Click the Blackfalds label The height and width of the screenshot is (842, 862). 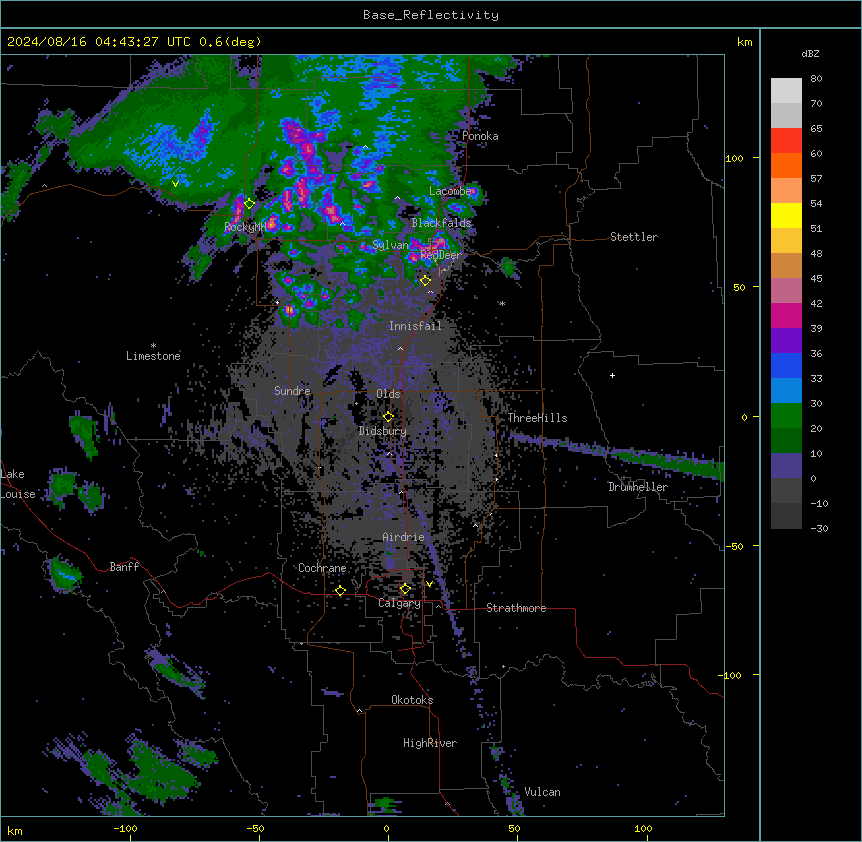(441, 223)
